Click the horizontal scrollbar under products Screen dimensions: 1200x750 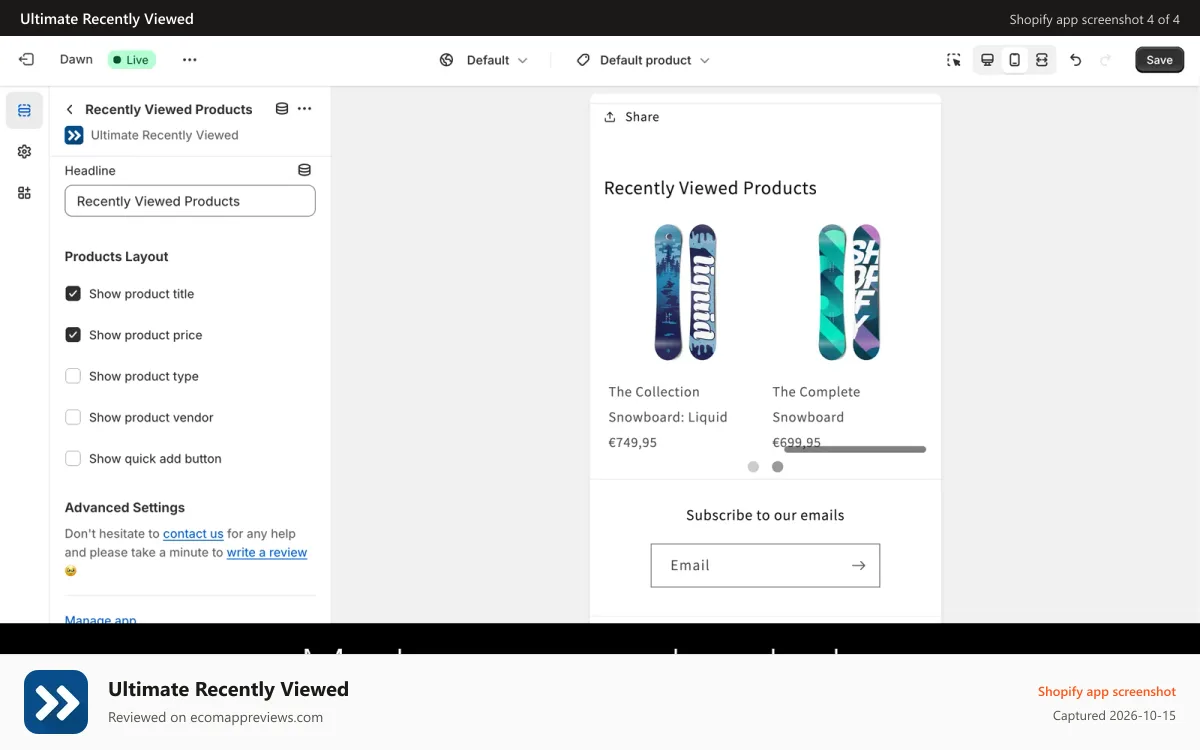pos(855,450)
